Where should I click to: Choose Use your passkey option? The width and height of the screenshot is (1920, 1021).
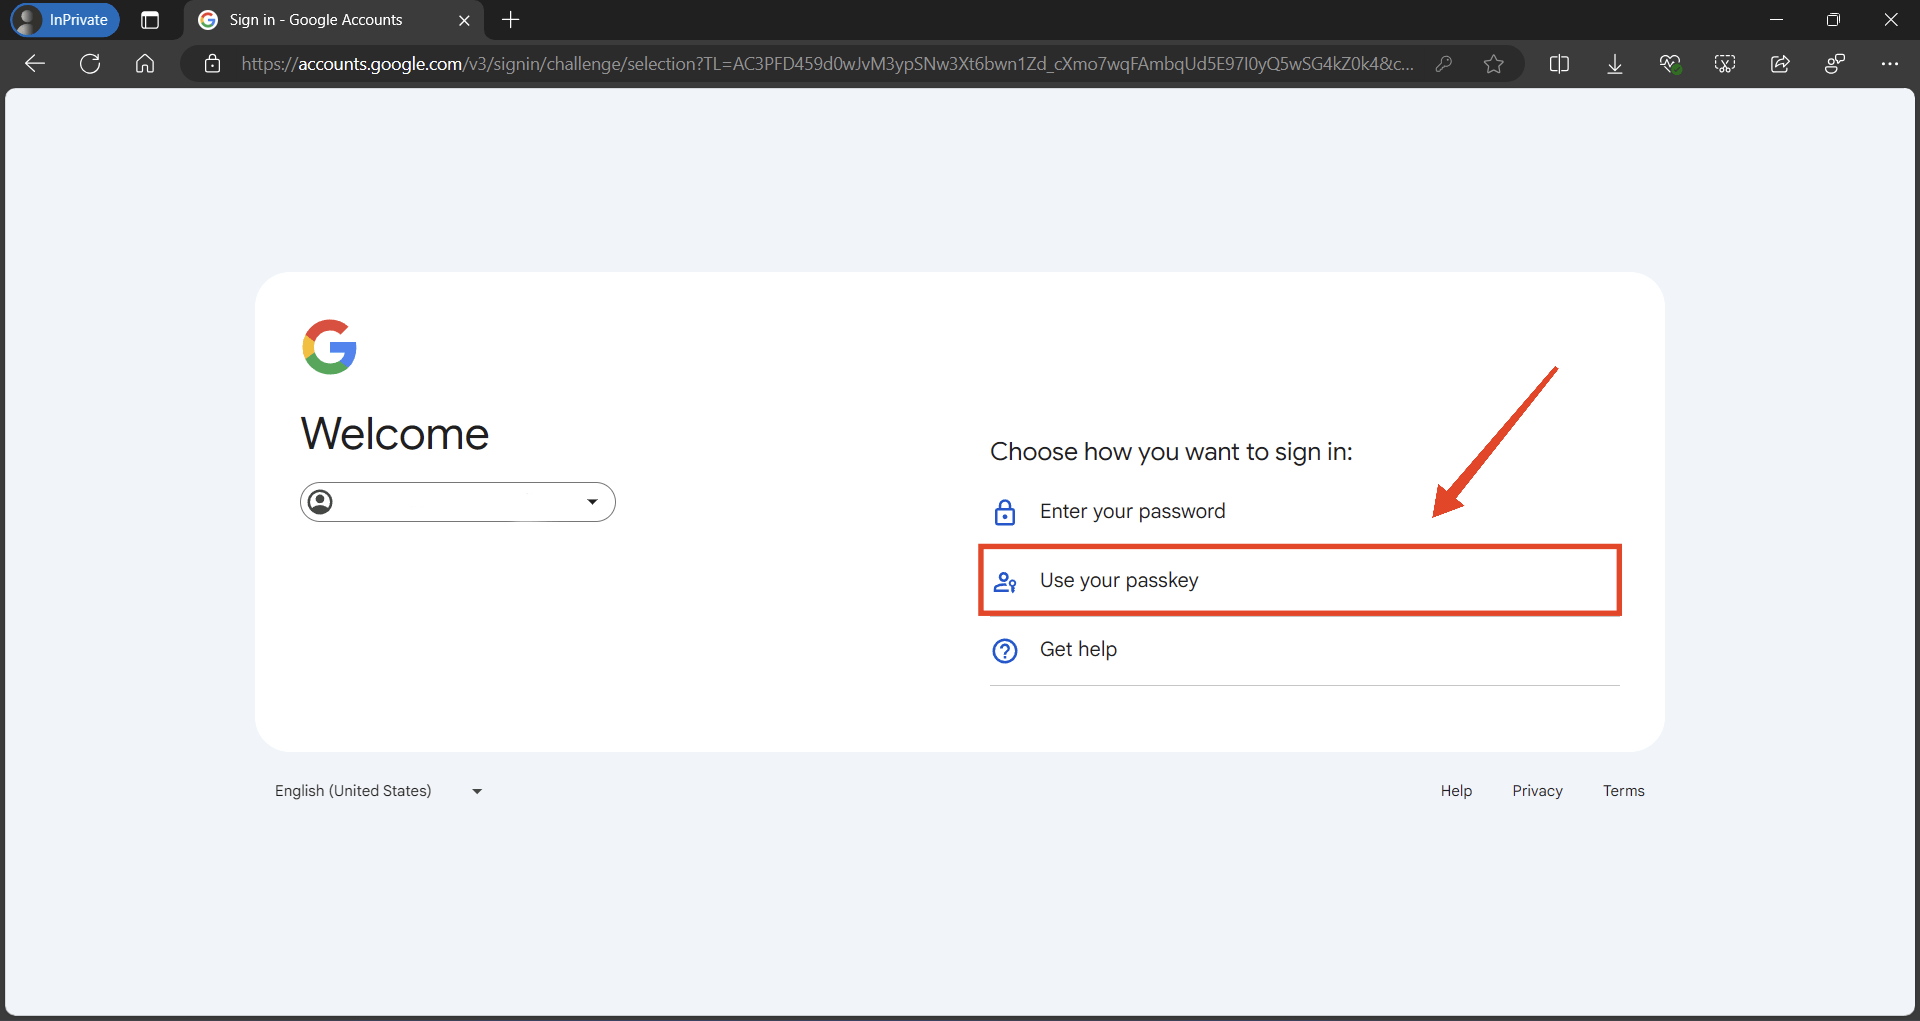[1300, 581]
